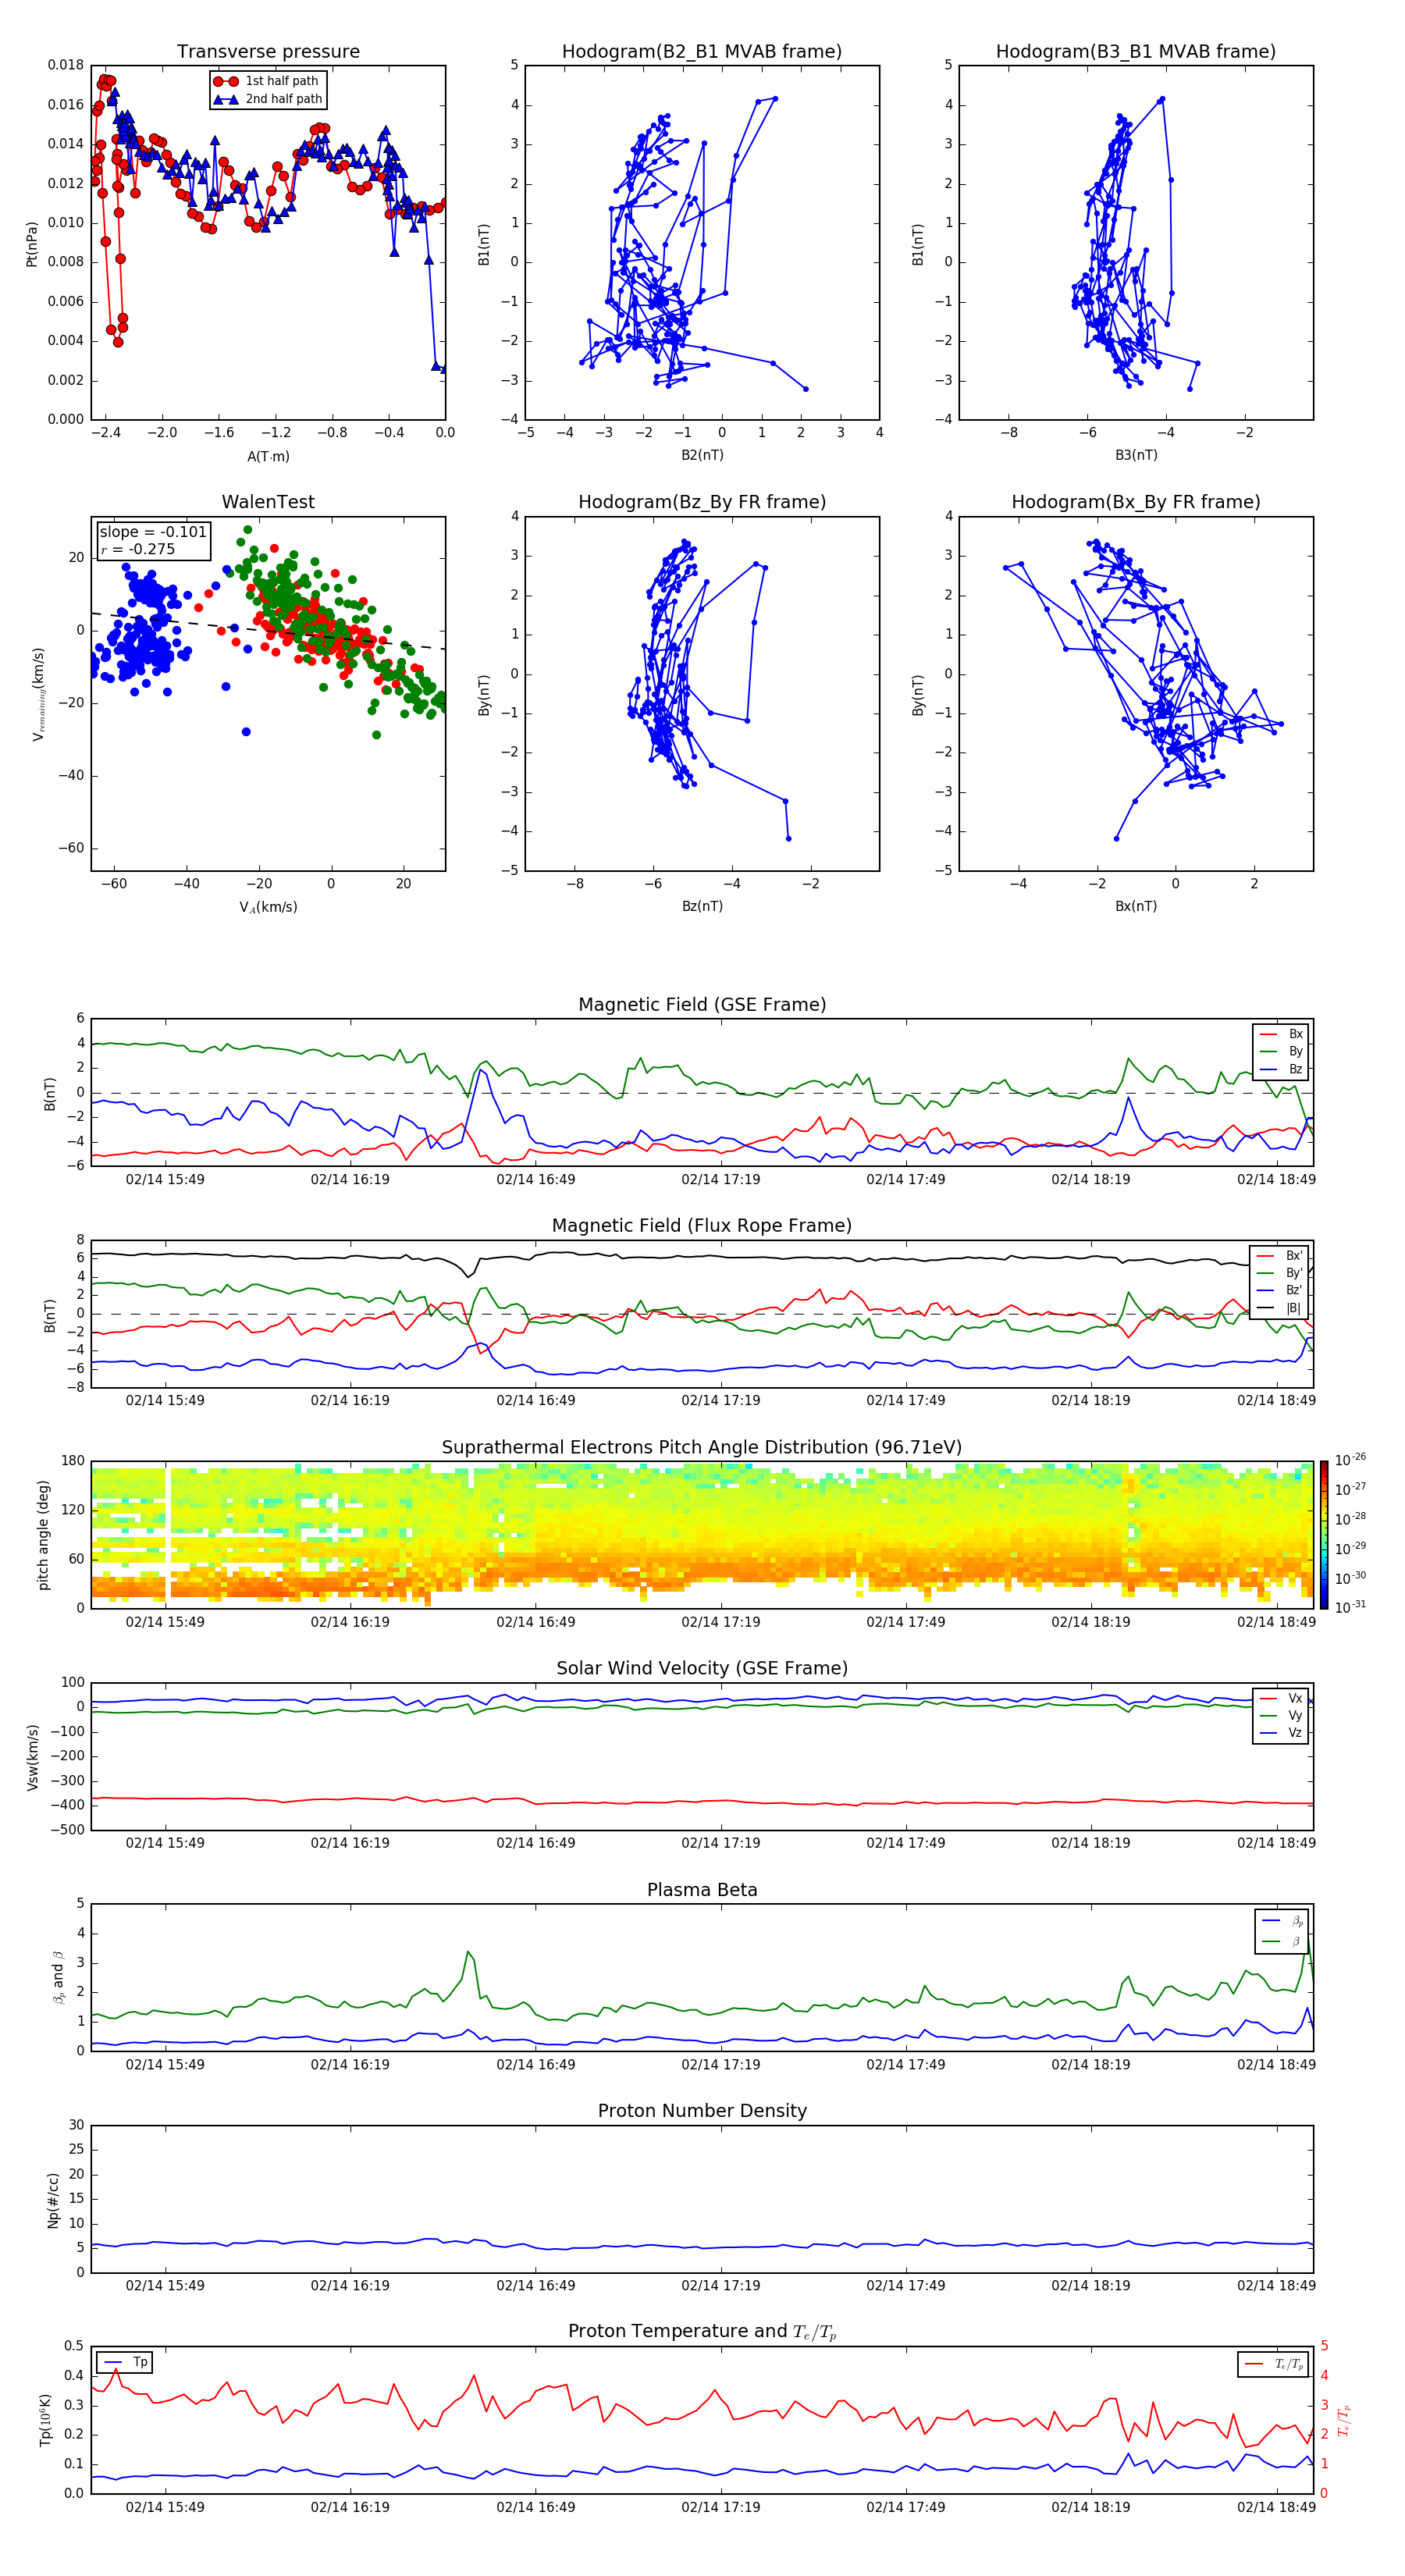Click the By legend entry in GSE magnetic field
Image resolution: width=1405 pixels, height=2576 pixels.
tap(1282, 1051)
